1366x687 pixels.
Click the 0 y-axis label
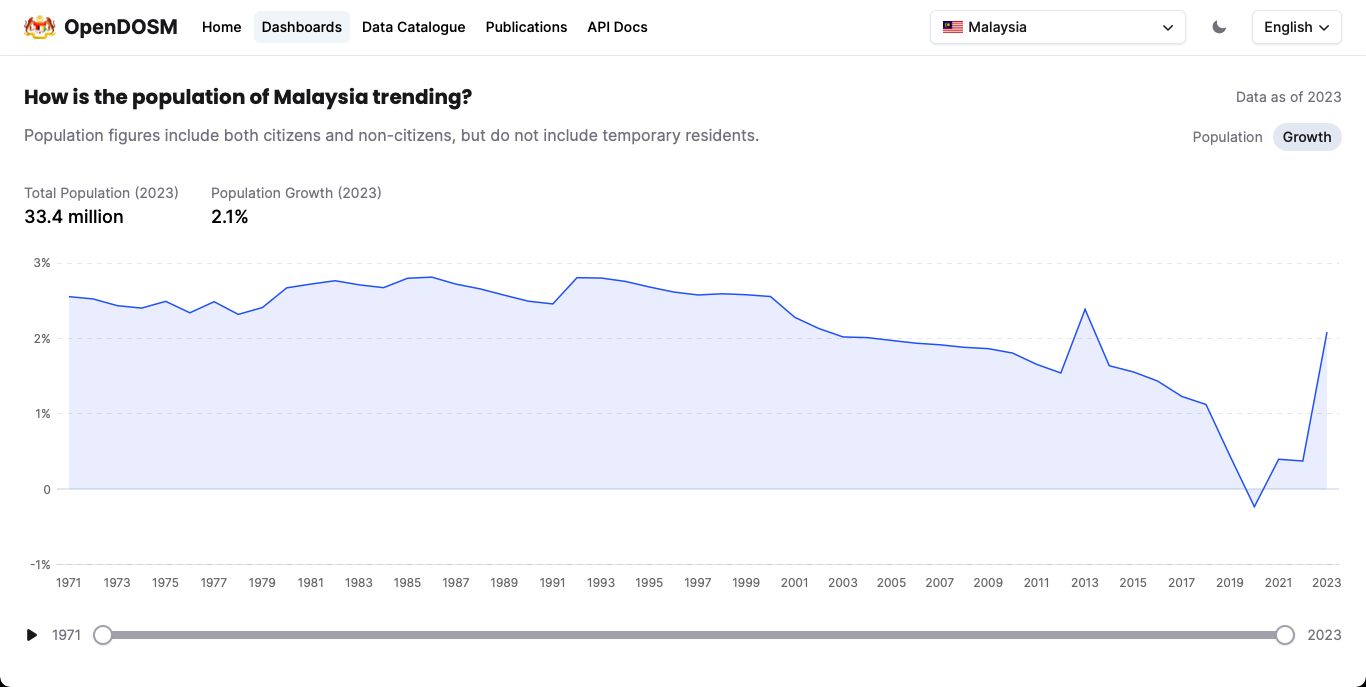(47, 490)
